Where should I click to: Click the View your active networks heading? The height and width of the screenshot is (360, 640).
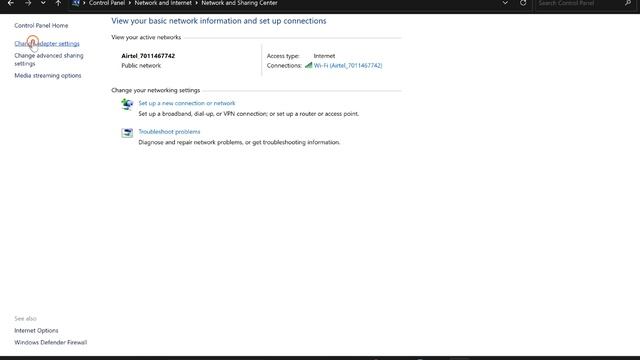click(x=146, y=37)
